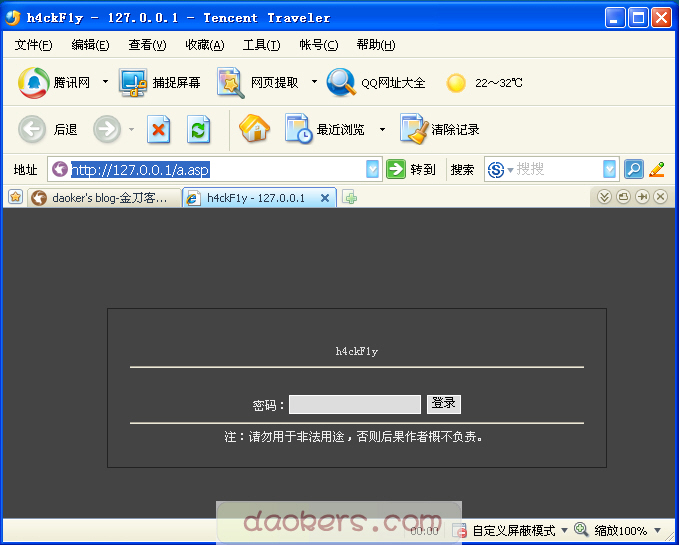Image resolution: width=679 pixels, height=545 pixels.
Task: Expand the 最近浏览 dropdown arrow
Action: [x=382, y=129]
